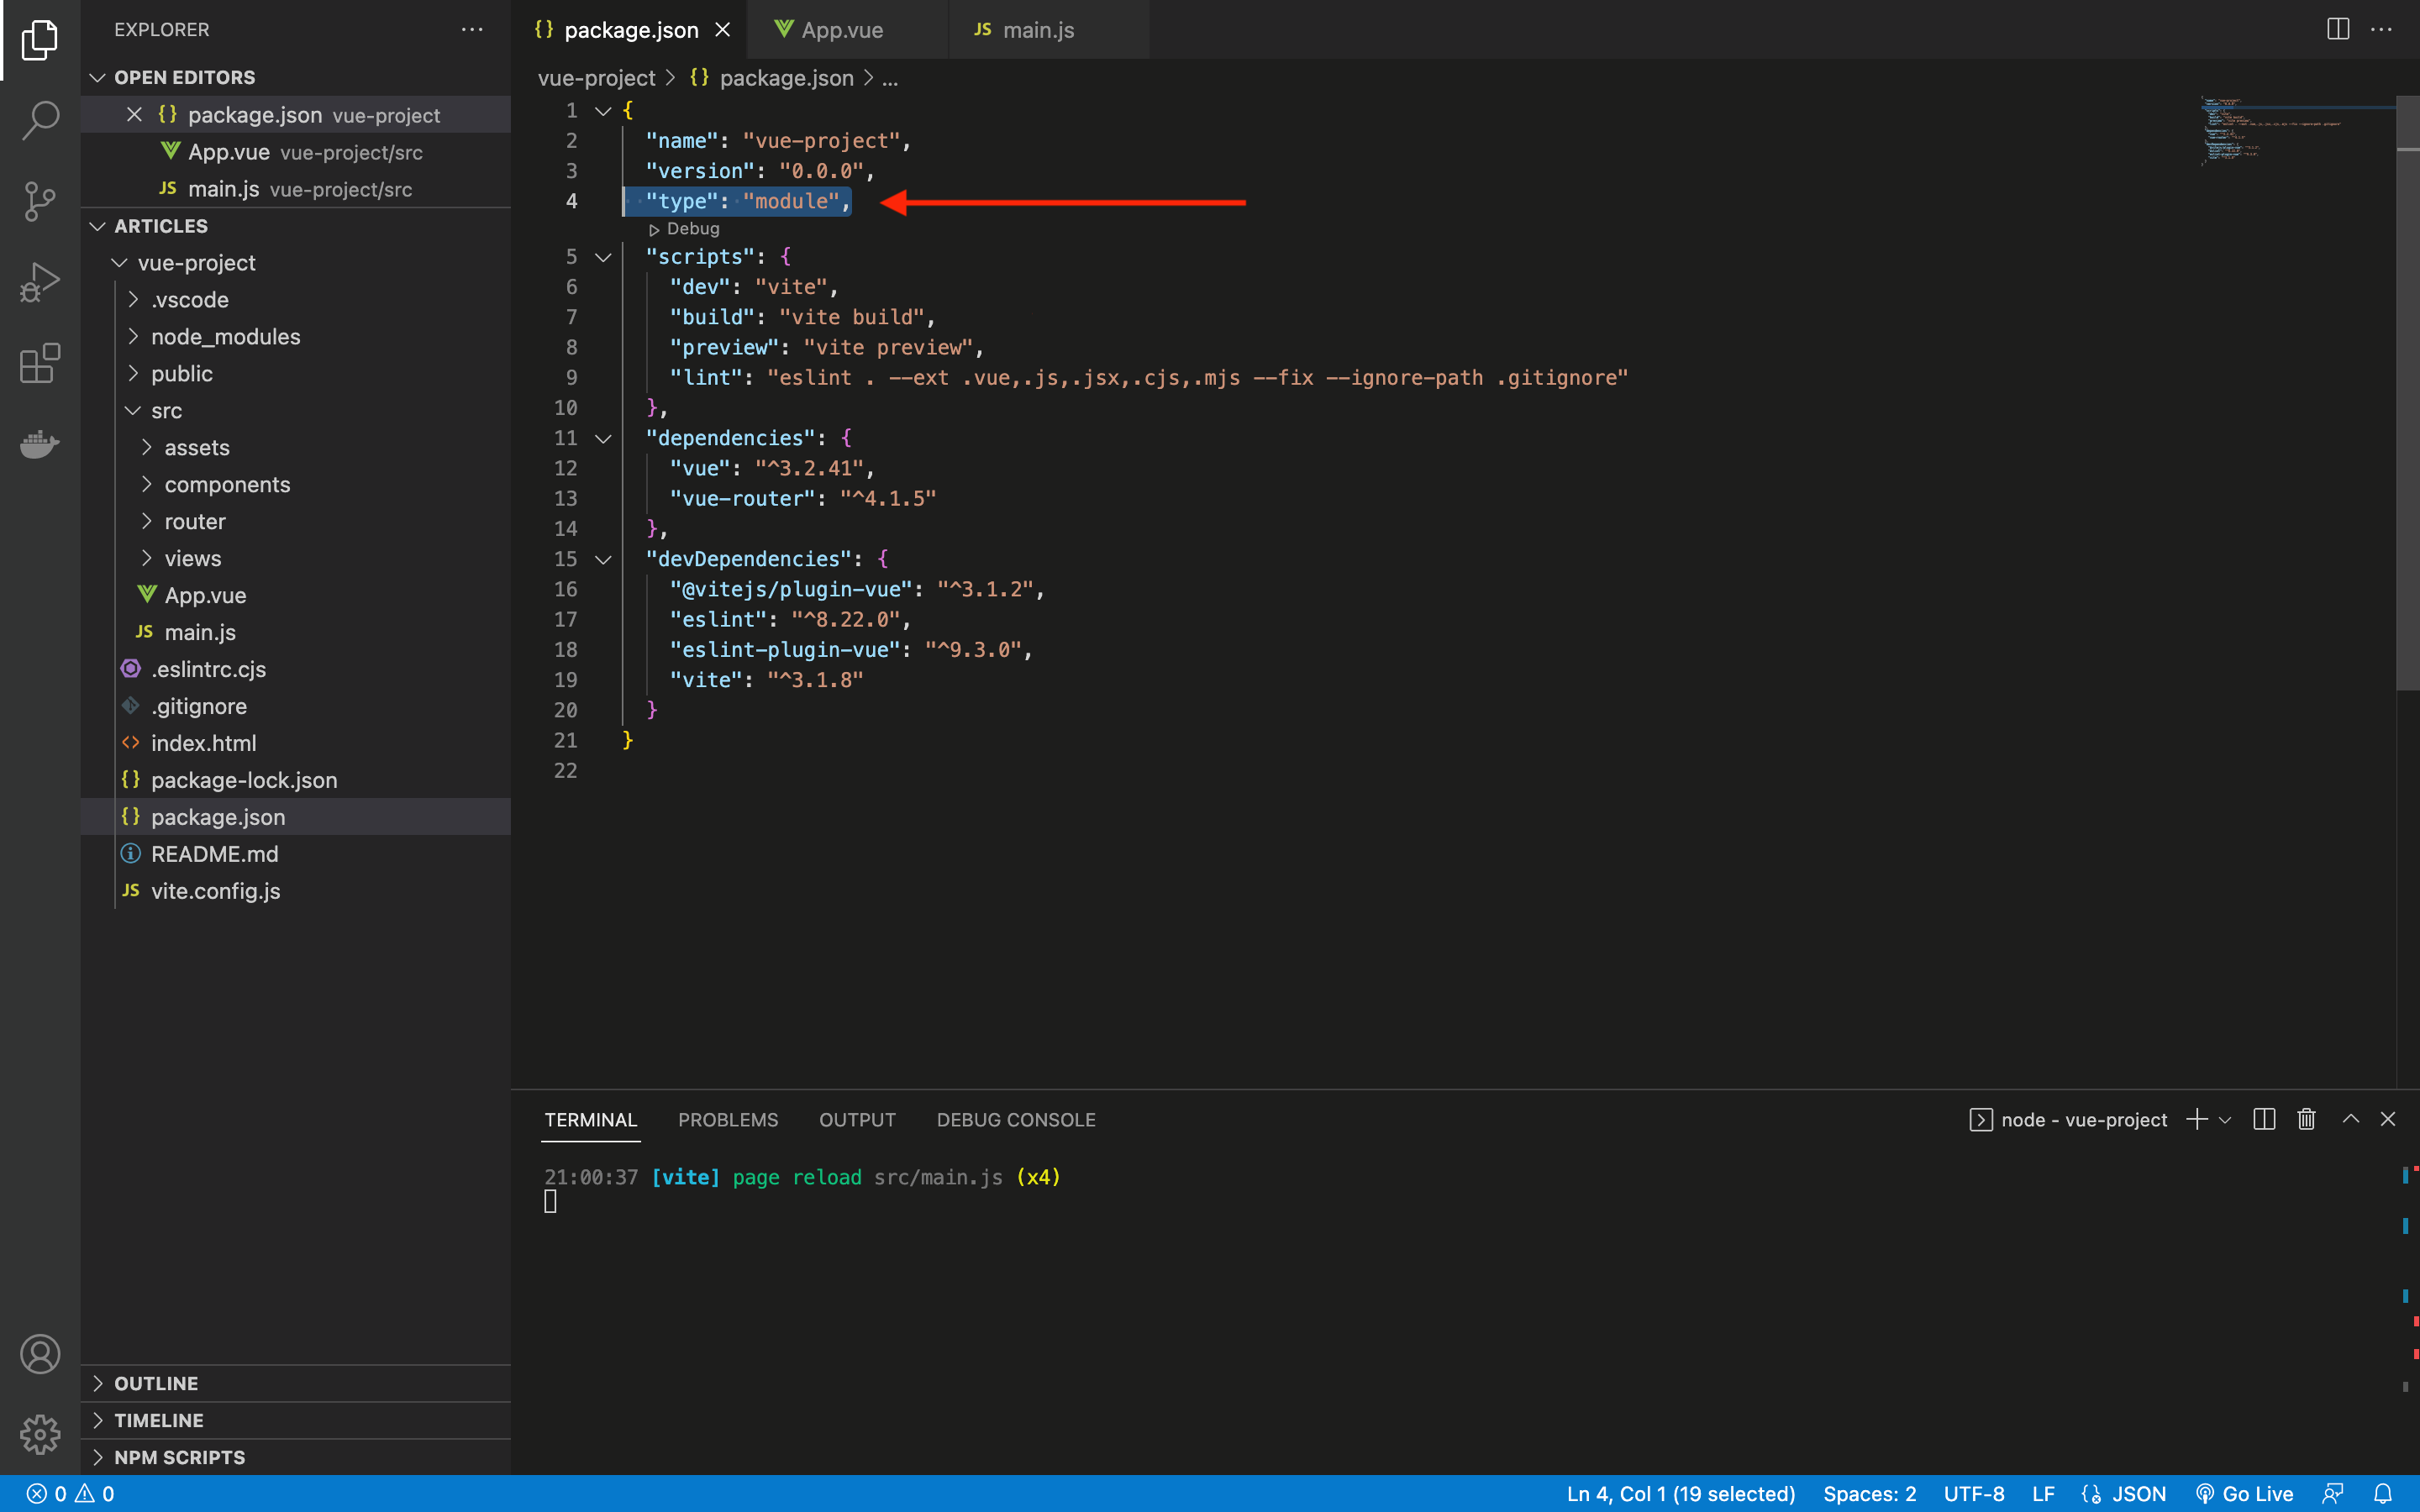
Task: Open the Explorer view in activity bar
Action: coord(40,40)
